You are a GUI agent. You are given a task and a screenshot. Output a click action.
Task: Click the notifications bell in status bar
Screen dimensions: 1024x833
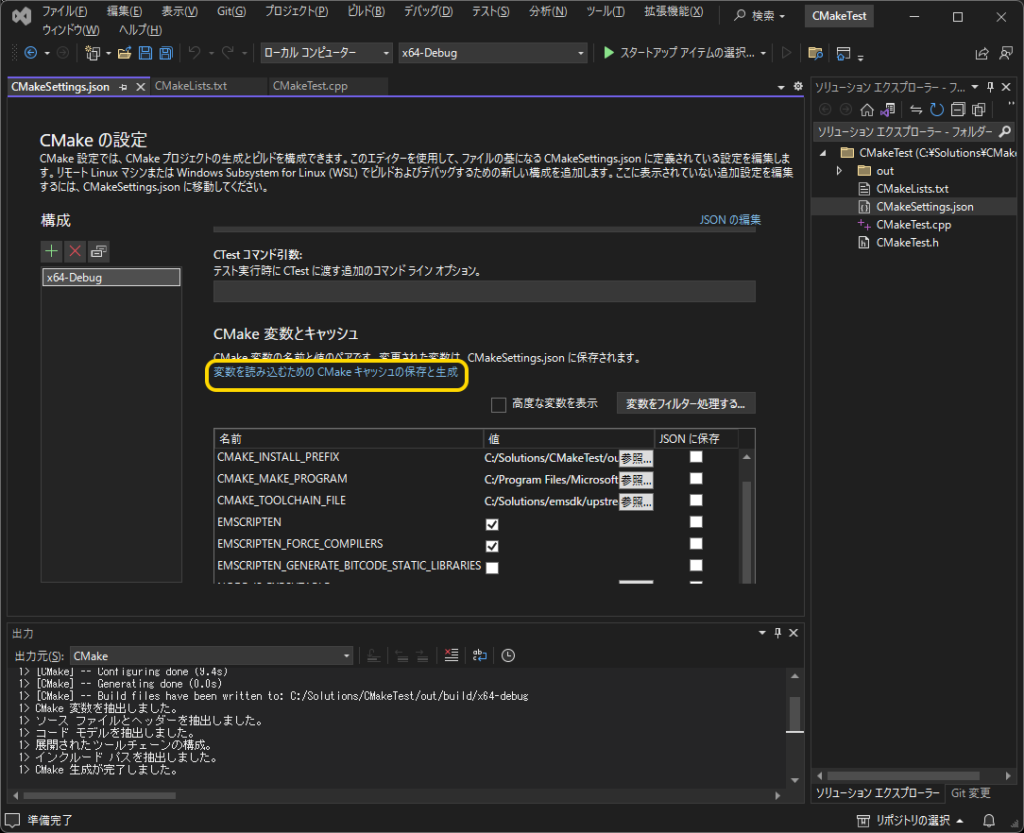point(989,820)
